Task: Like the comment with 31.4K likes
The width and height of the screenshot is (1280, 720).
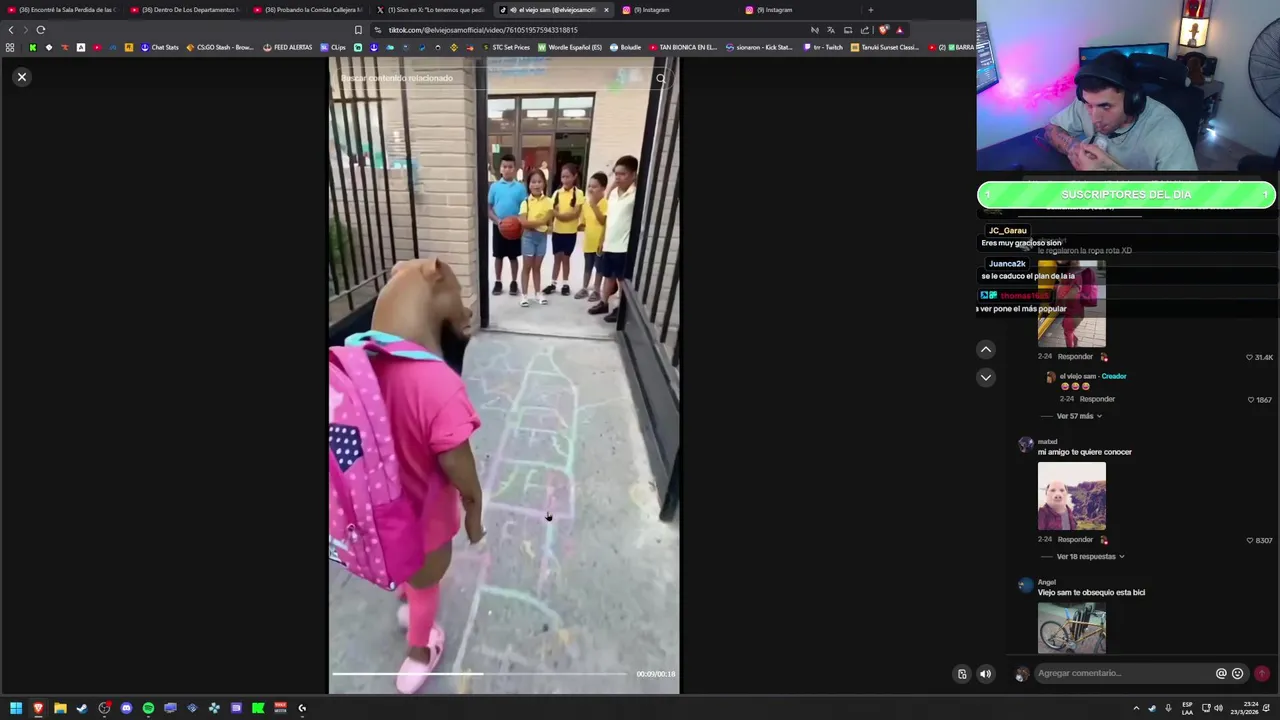Action: pos(1249,357)
